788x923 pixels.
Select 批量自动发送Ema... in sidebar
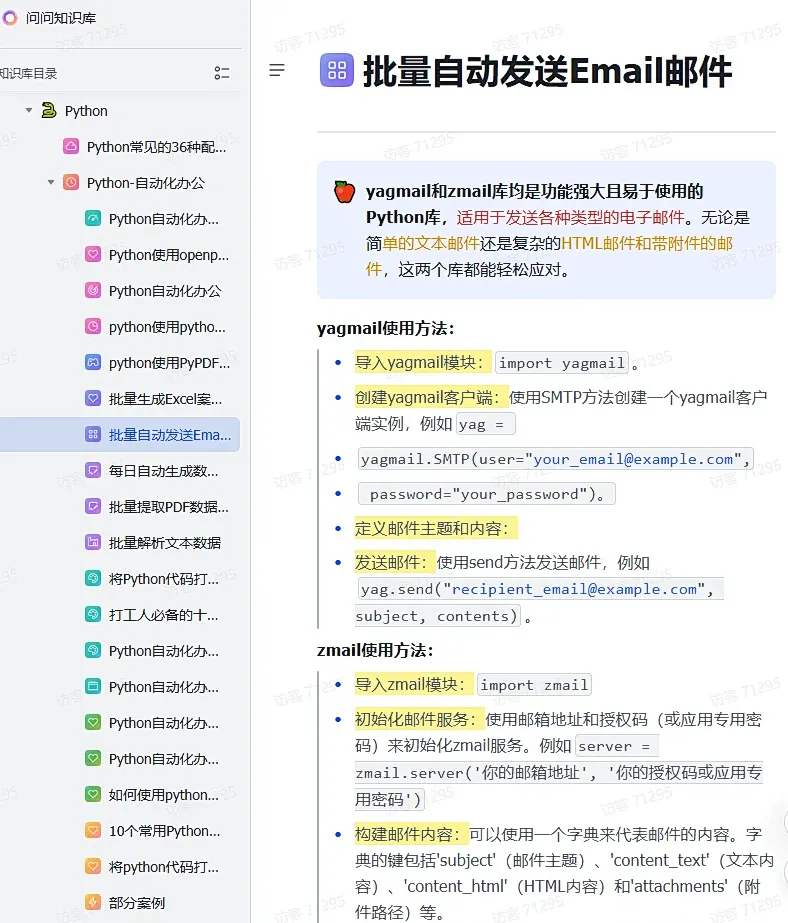click(170, 435)
